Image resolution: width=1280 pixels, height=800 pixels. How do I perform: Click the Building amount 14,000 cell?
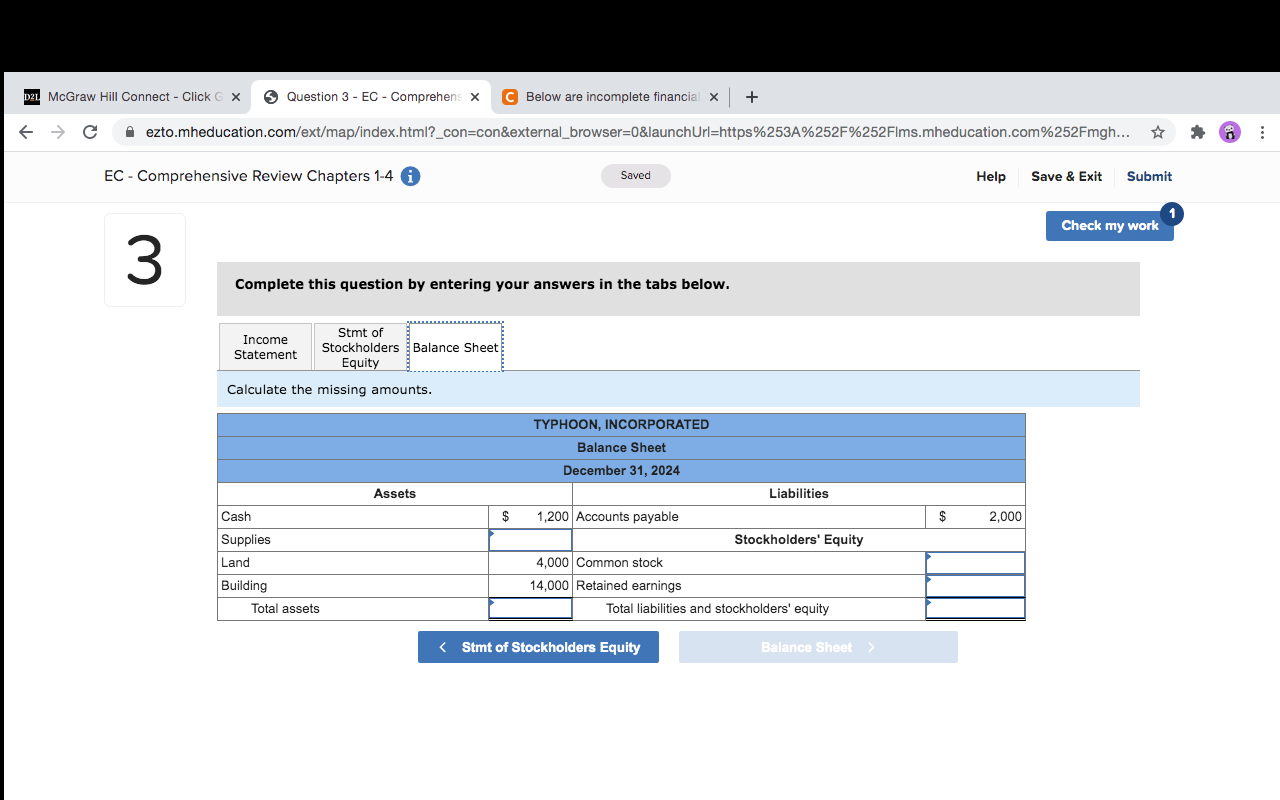tap(530, 586)
